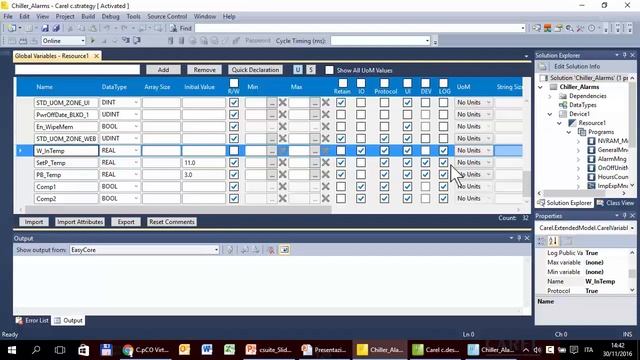Toggle Protocol checkbox for Comp1 row

(x=384, y=187)
